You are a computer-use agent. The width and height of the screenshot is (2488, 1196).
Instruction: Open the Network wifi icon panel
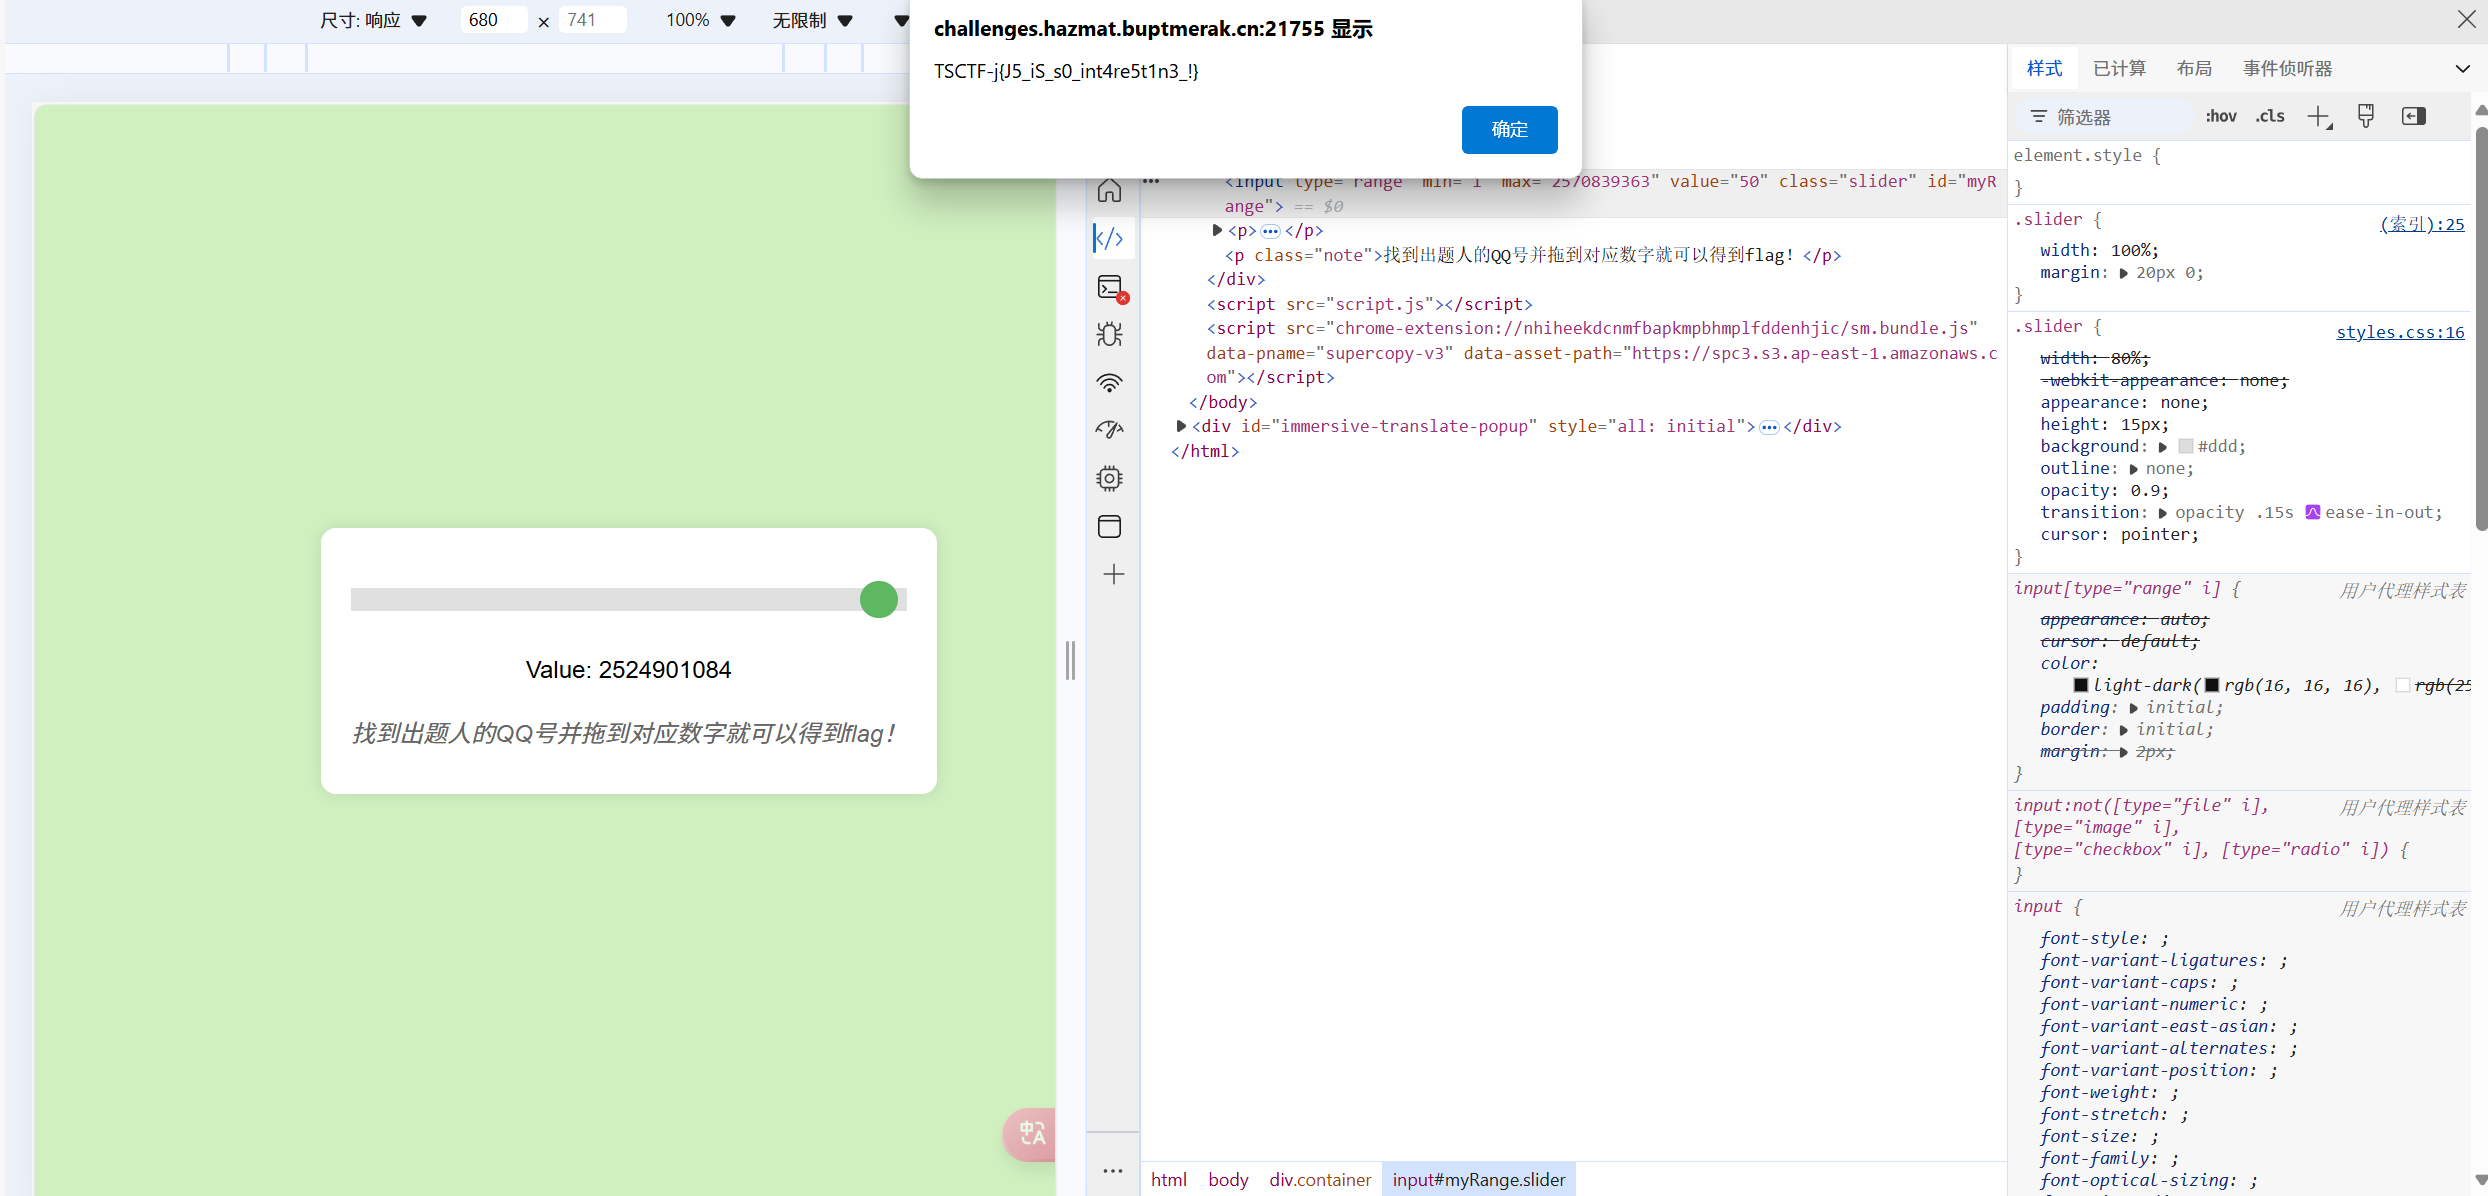click(1110, 383)
